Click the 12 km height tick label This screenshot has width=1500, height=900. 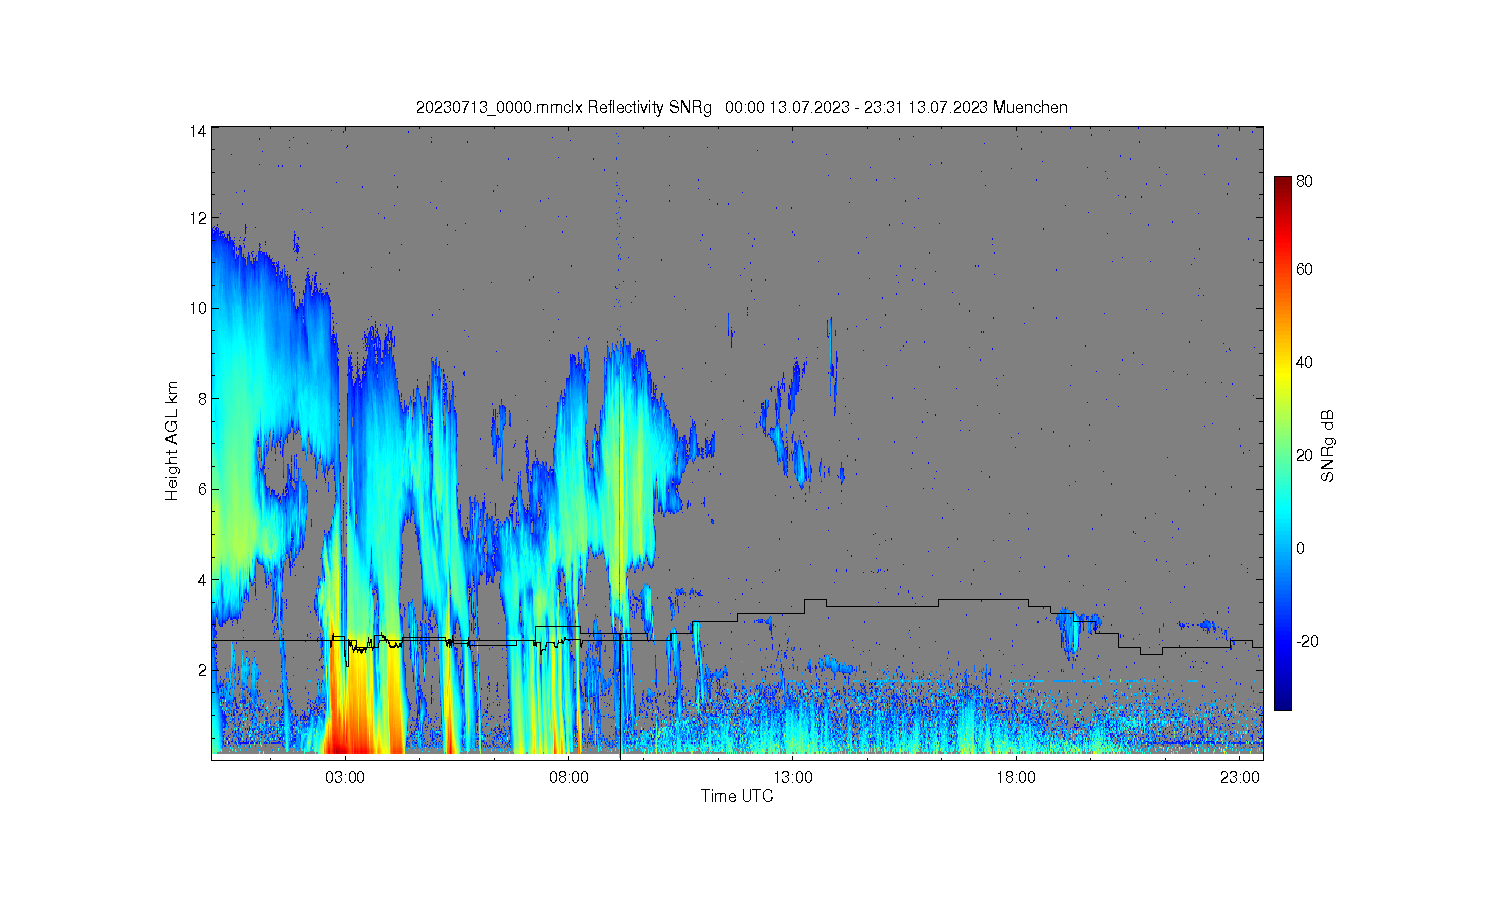click(198, 218)
